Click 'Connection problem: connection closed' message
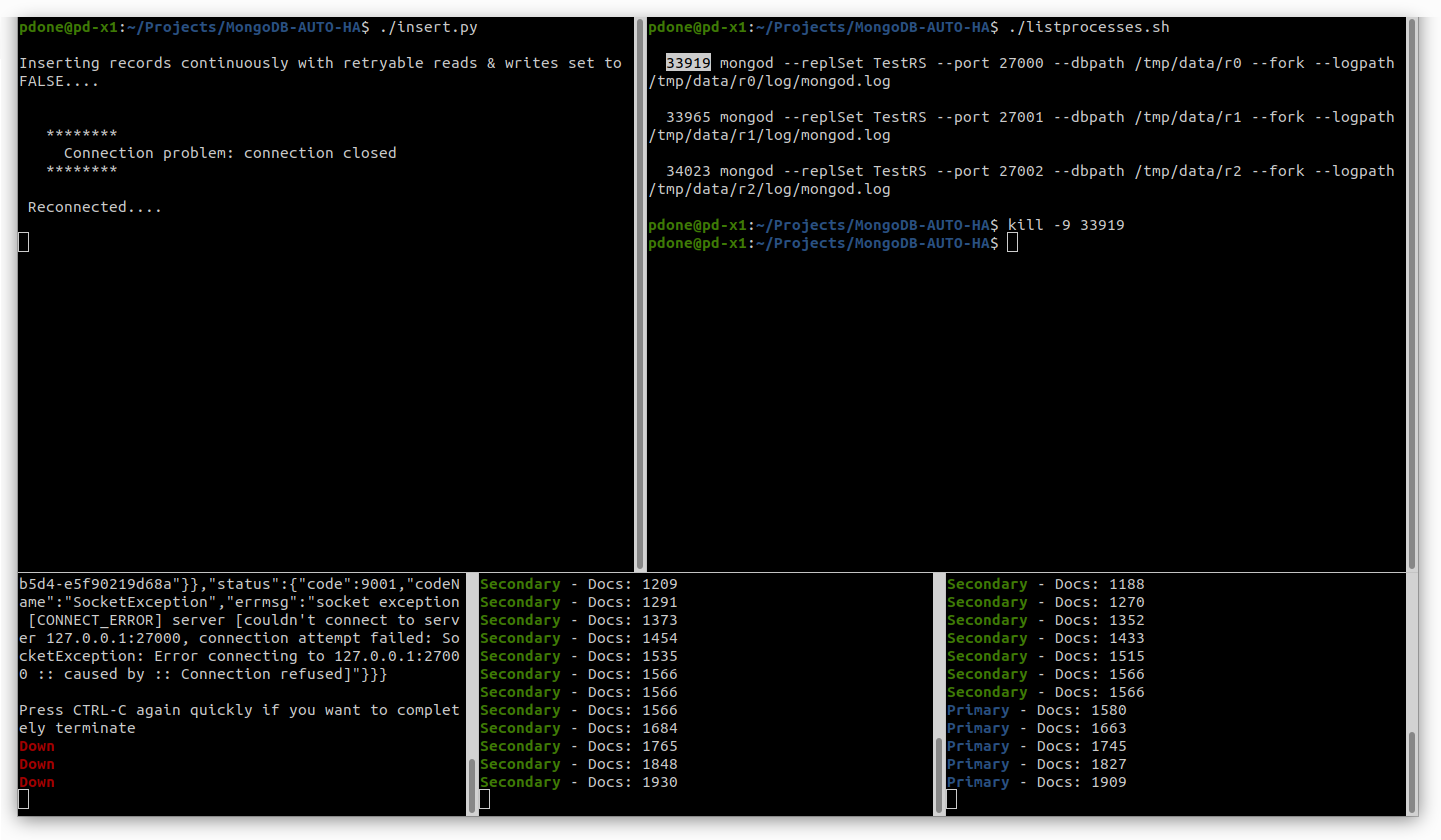 click(x=230, y=153)
